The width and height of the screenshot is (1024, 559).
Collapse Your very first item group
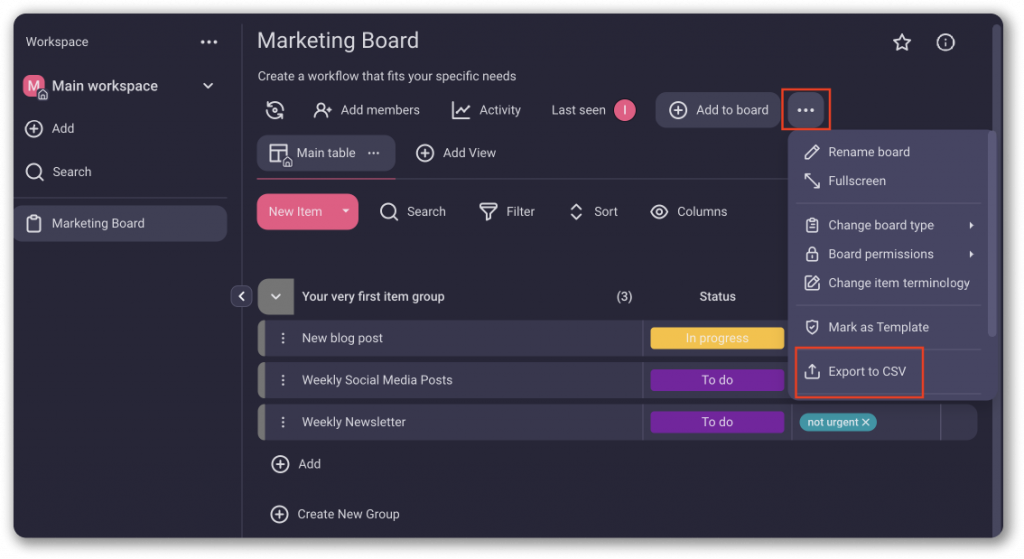[276, 296]
